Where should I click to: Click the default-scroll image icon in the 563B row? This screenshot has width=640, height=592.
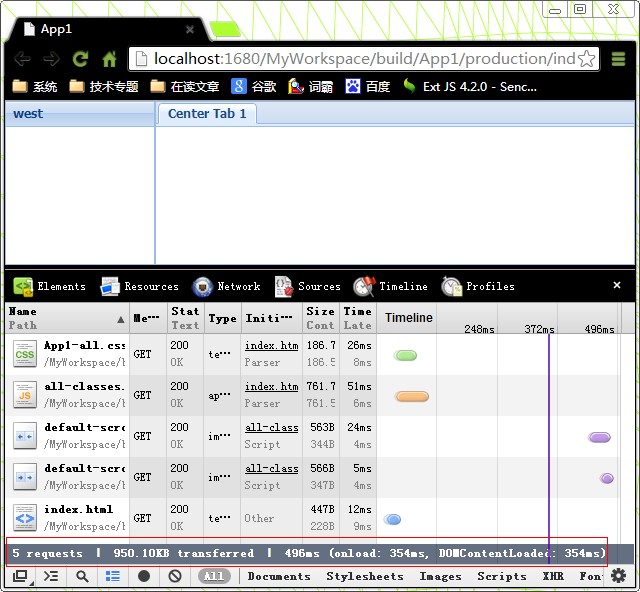point(24,436)
